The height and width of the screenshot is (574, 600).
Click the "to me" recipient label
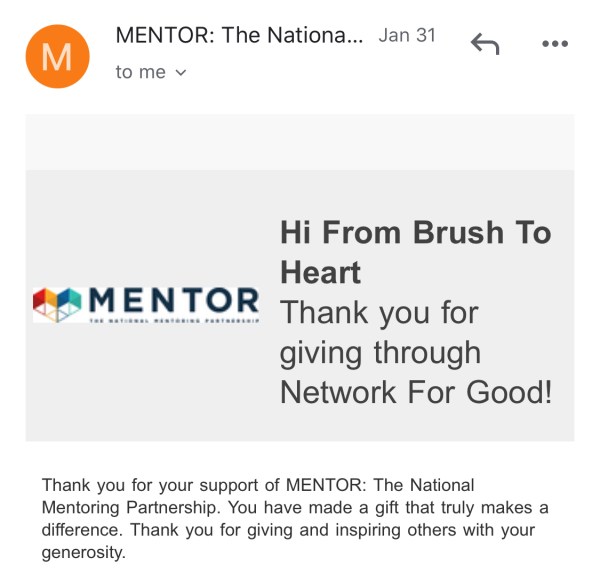pos(140,72)
